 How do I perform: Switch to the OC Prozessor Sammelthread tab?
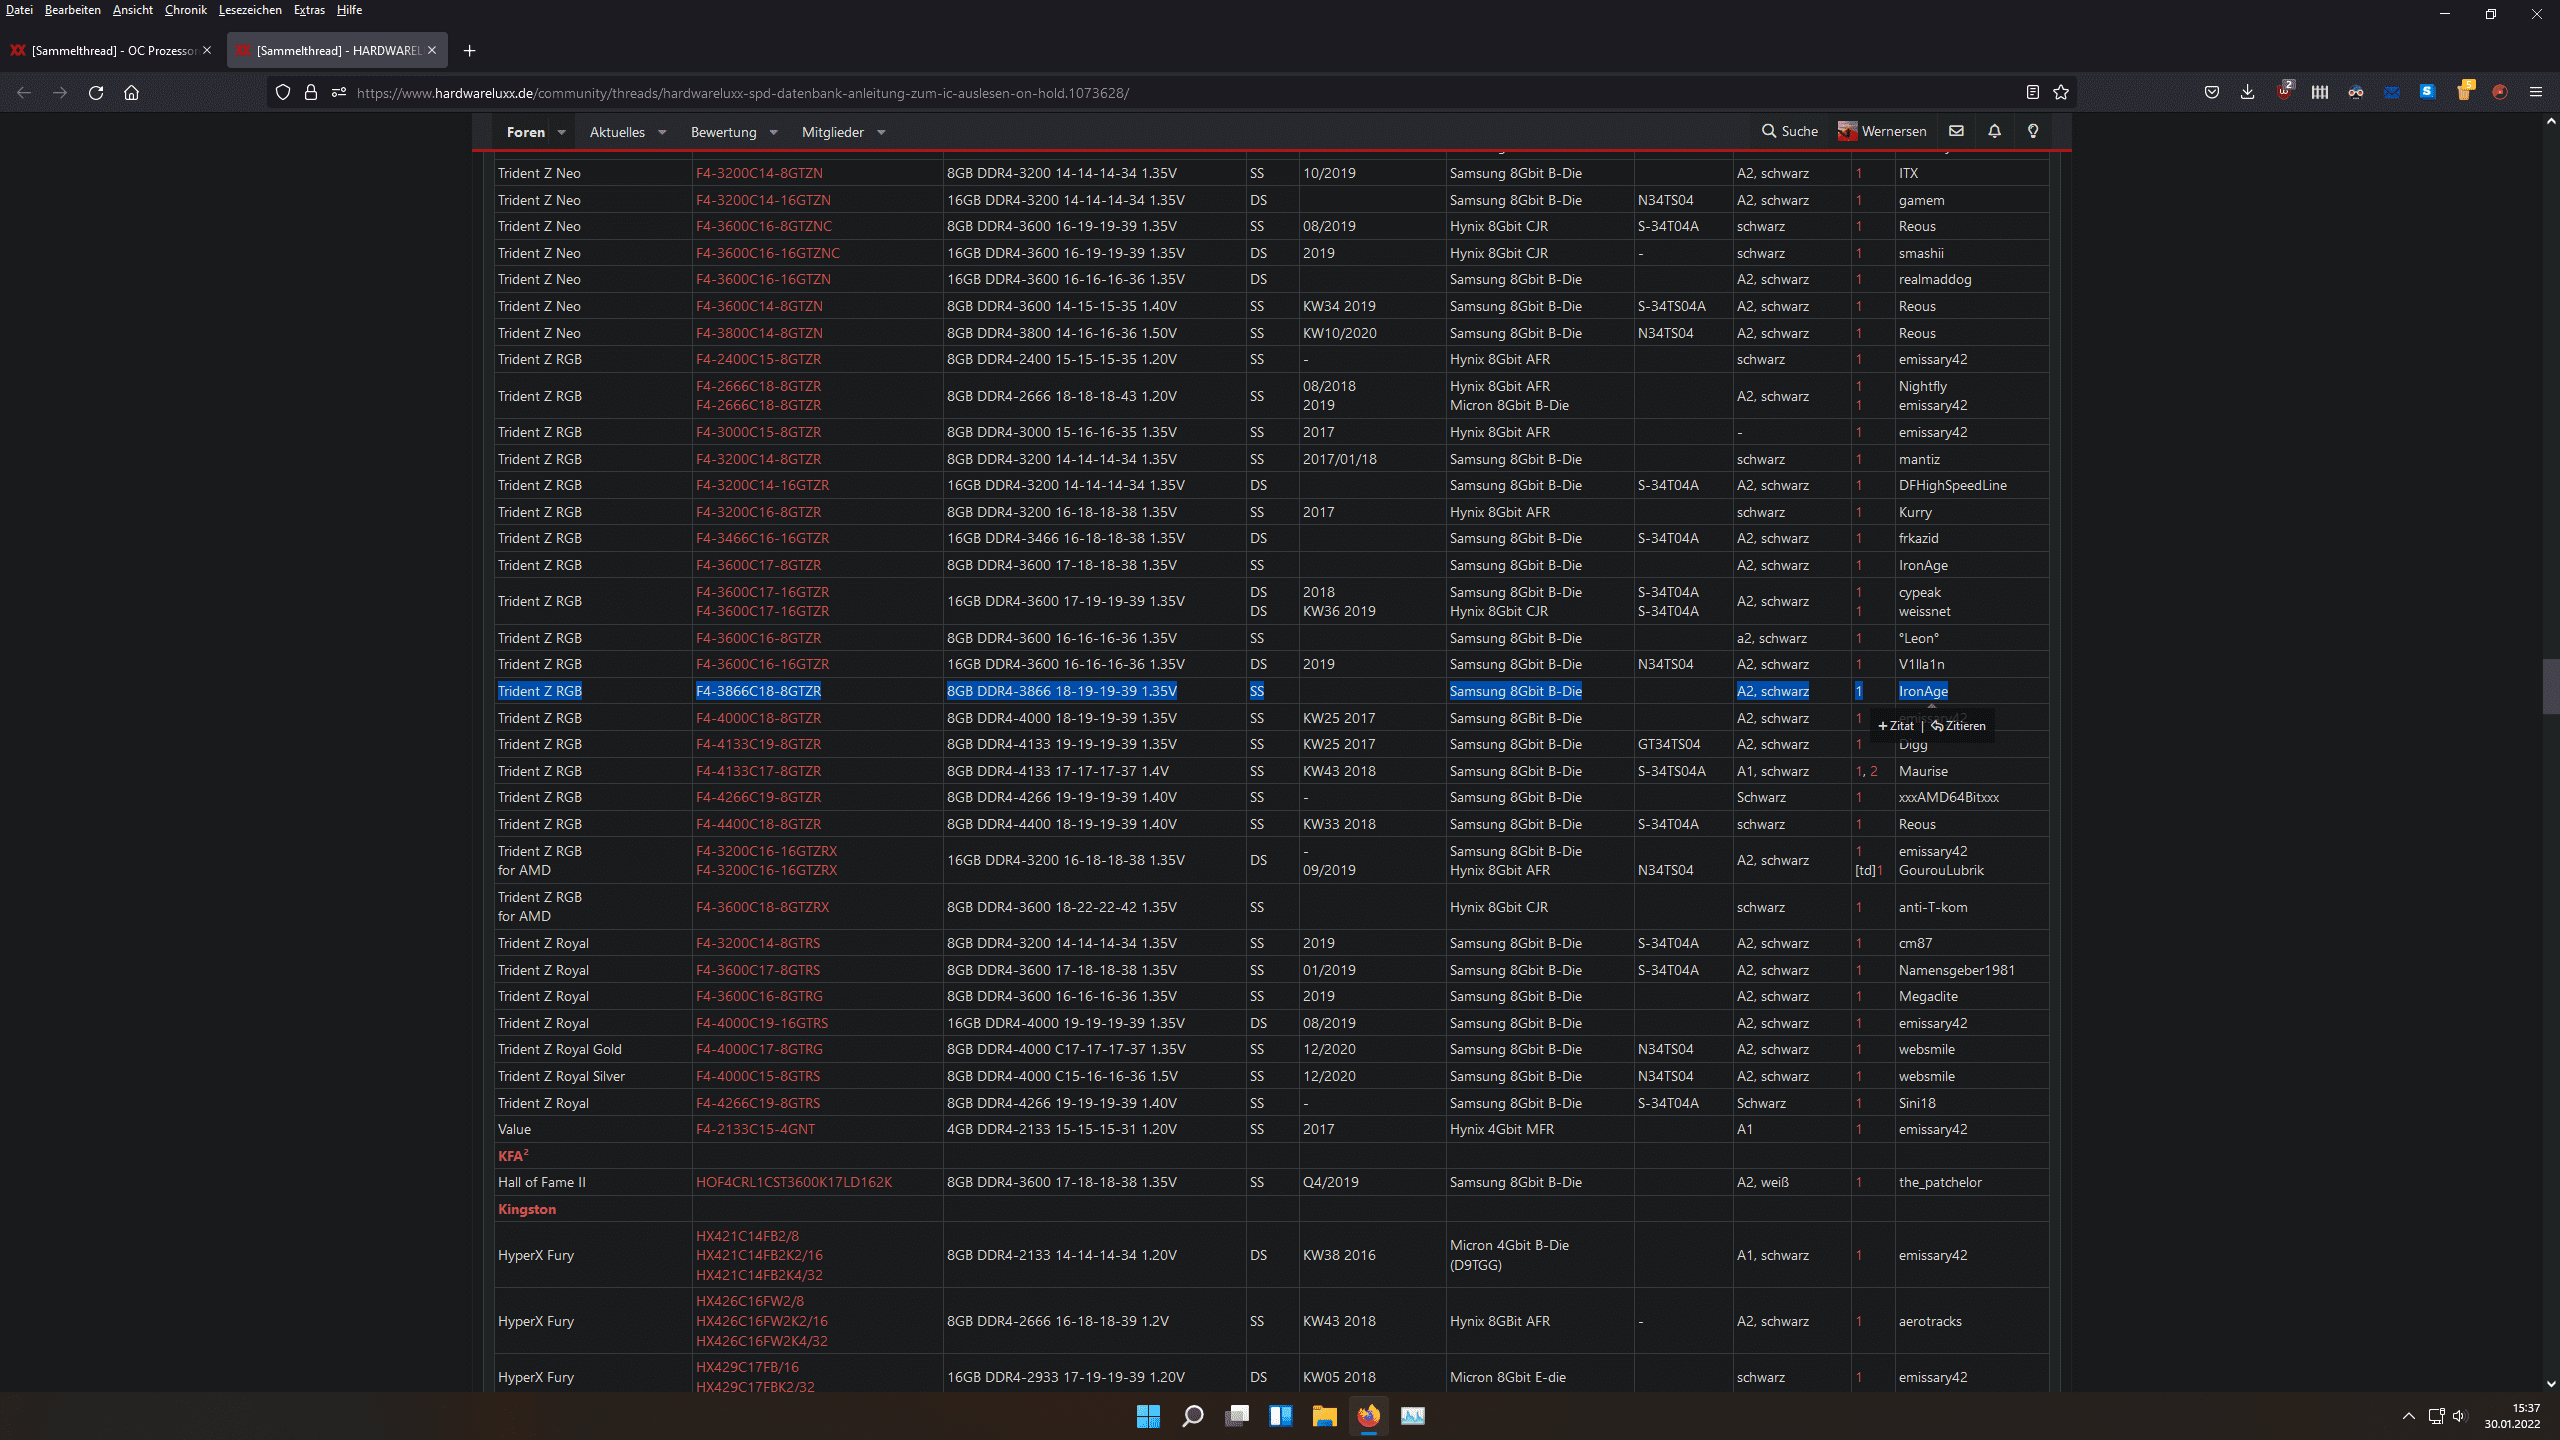tap(112, 51)
